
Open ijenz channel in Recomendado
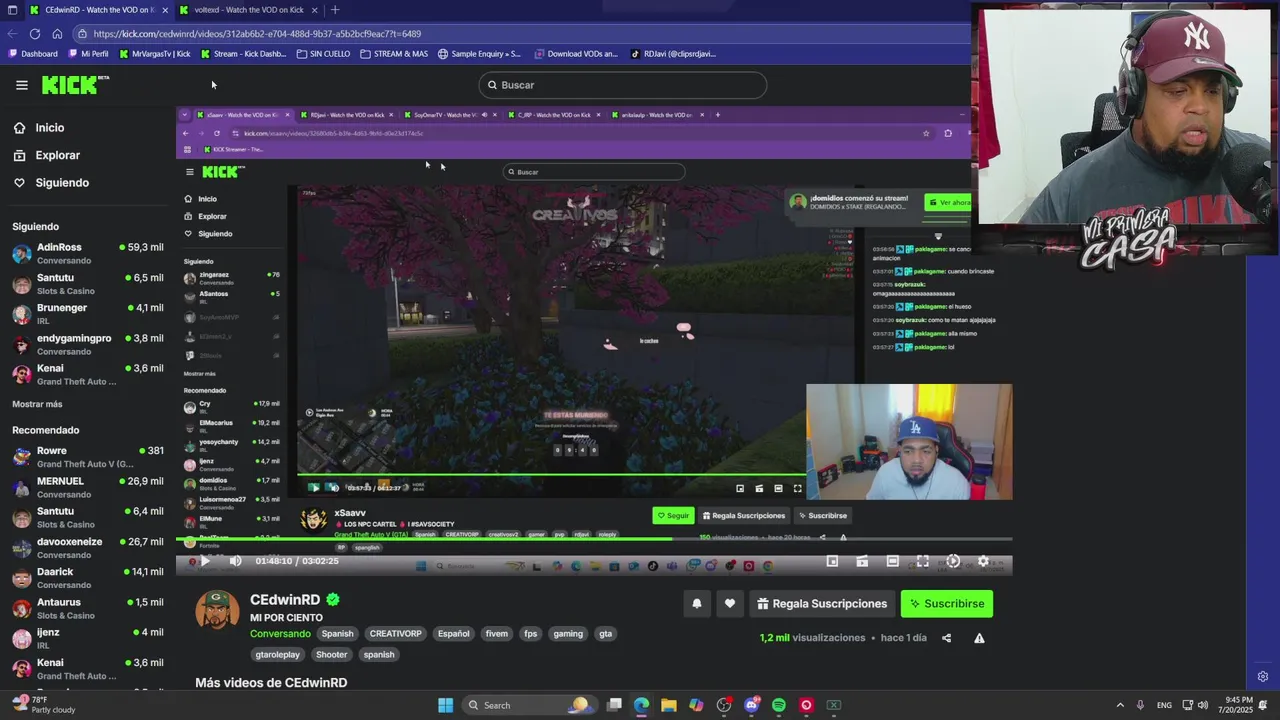click(x=88, y=638)
